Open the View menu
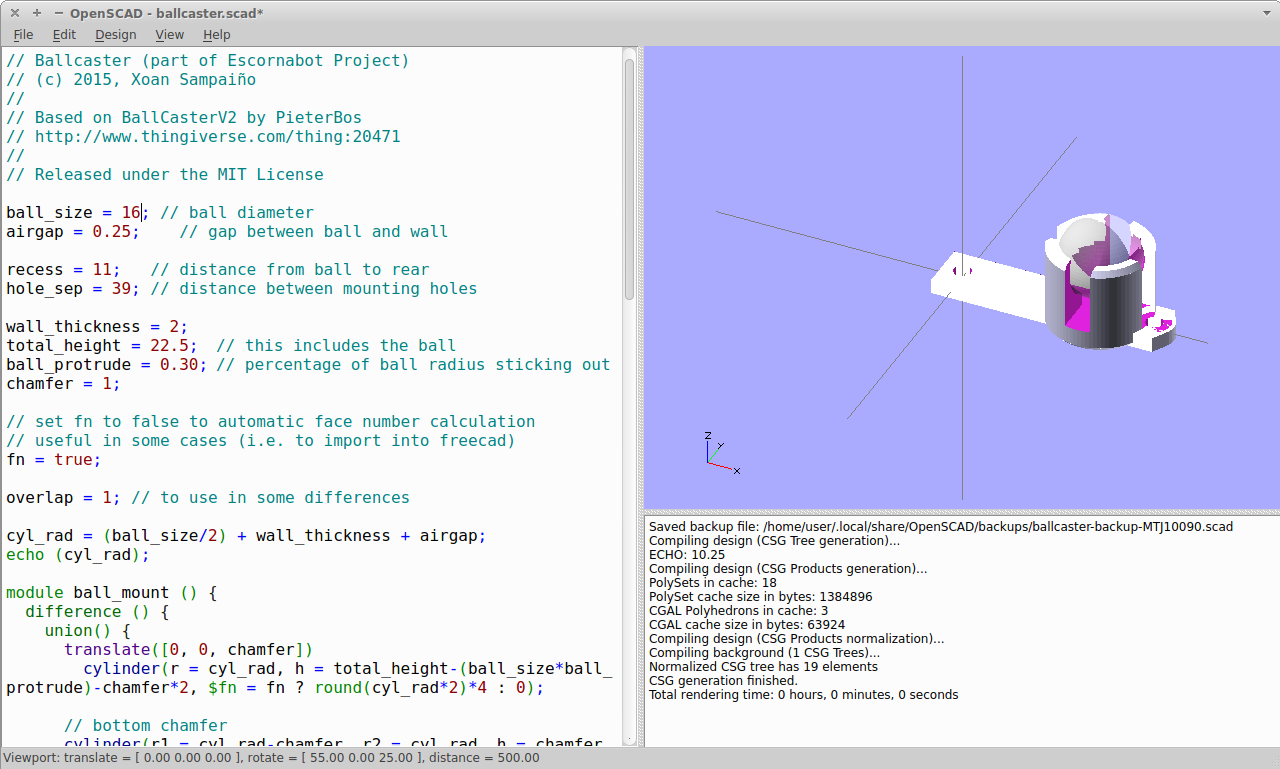This screenshot has width=1280, height=769. click(170, 34)
